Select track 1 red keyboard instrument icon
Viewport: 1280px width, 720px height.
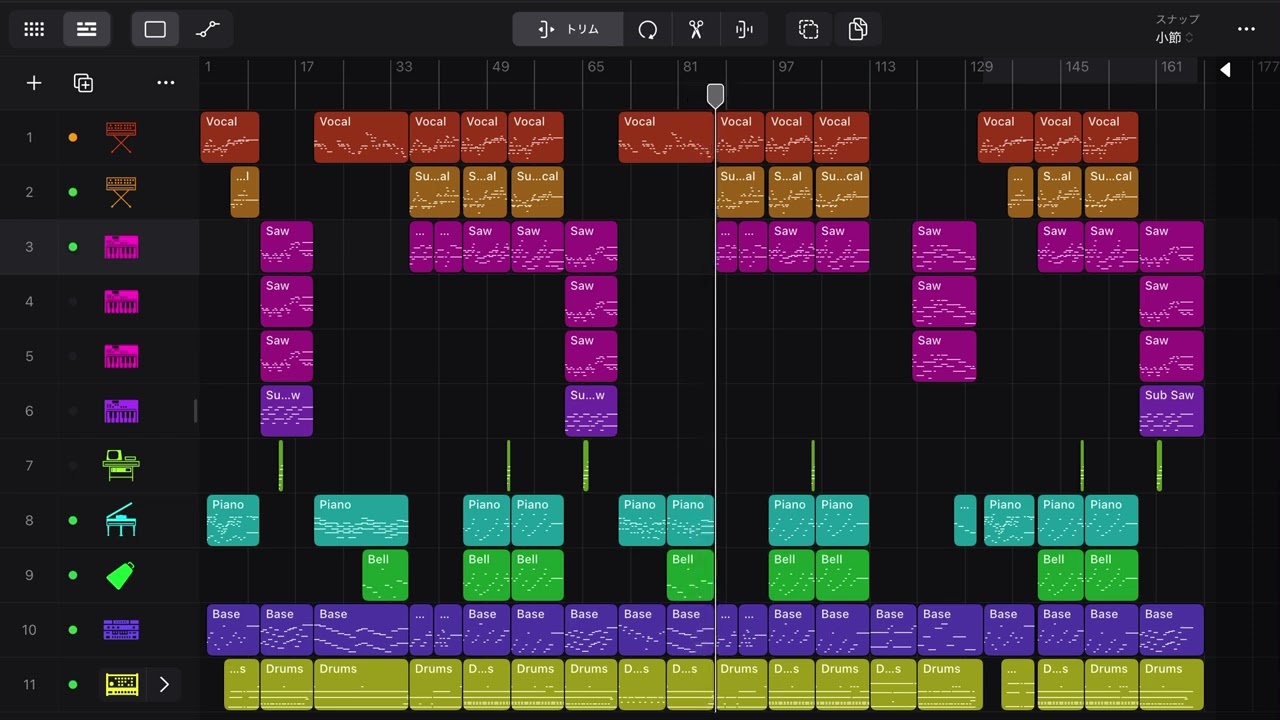click(121, 137)
